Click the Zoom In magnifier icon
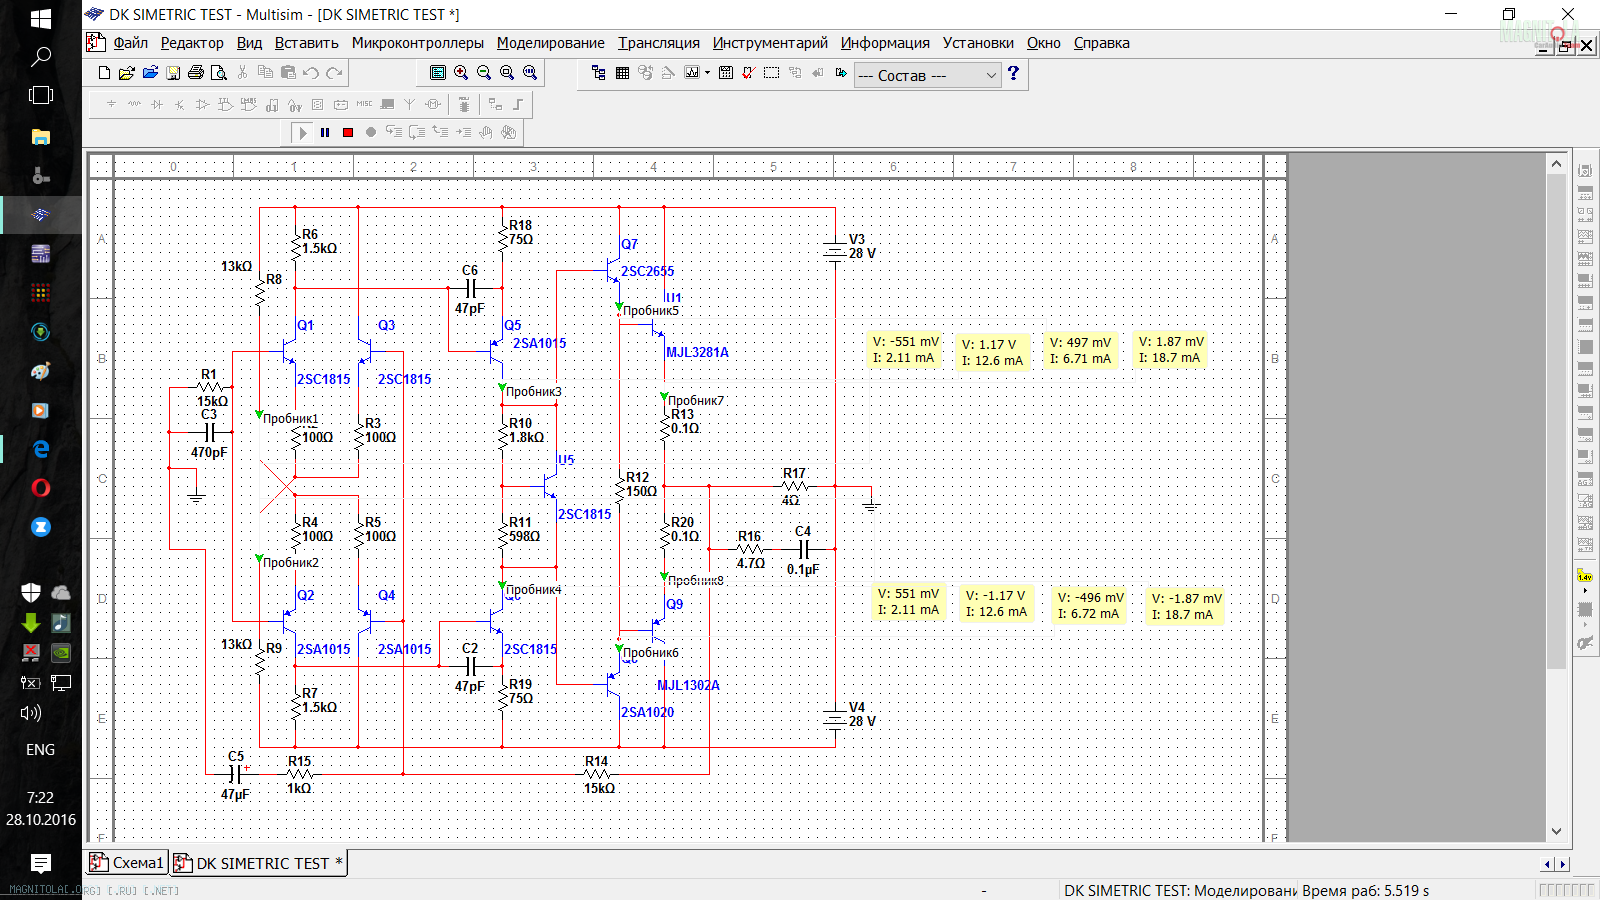This screenshot has height=900, width=1600. tap(461, 73)
